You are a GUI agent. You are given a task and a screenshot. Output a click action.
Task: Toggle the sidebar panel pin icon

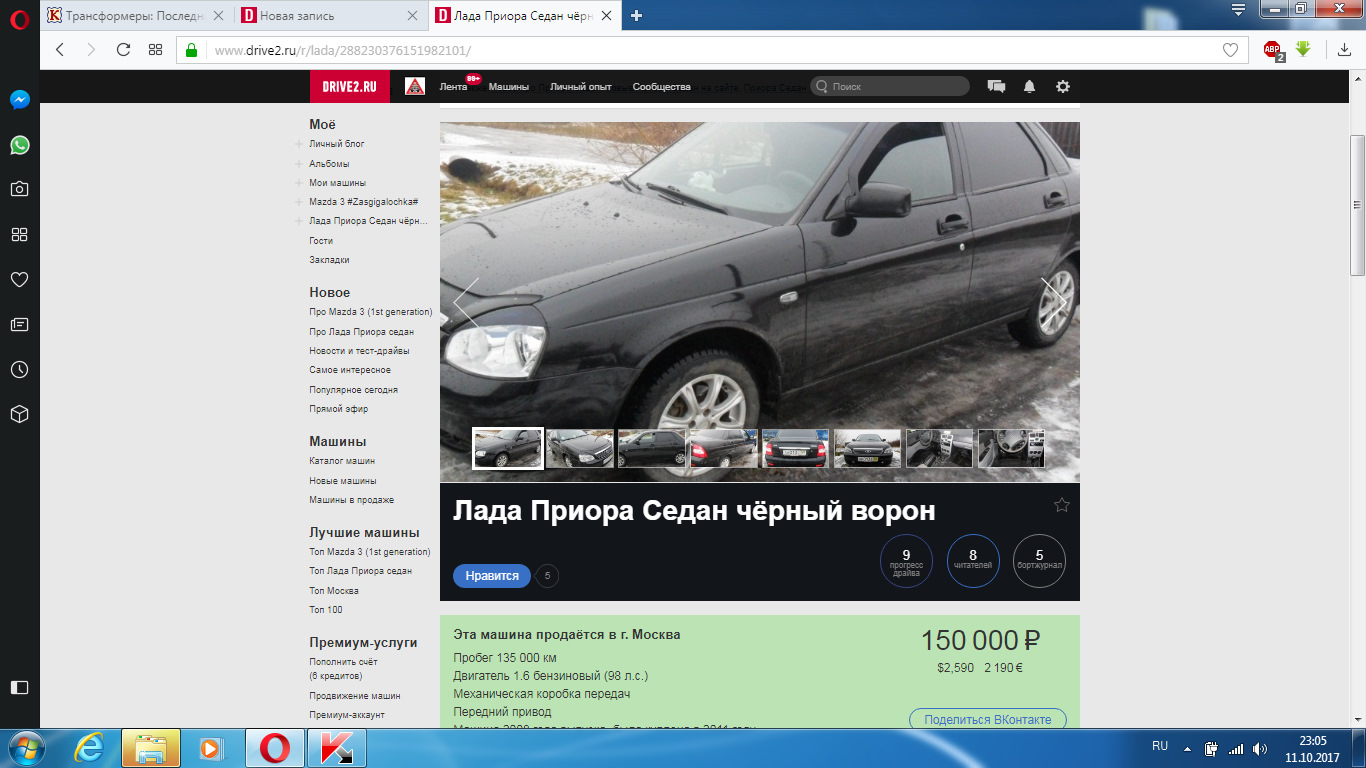click(x=19, y=687)
